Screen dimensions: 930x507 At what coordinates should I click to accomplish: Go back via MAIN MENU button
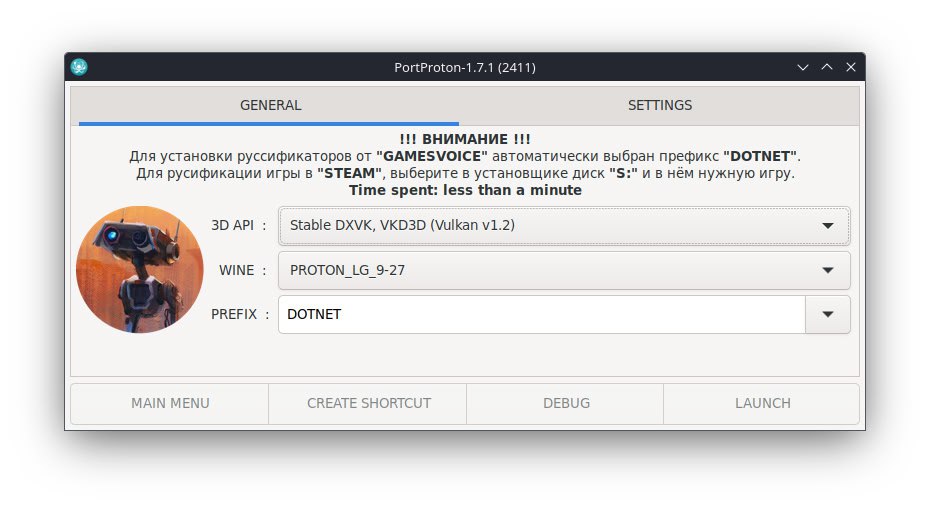(x=170, y=403)
